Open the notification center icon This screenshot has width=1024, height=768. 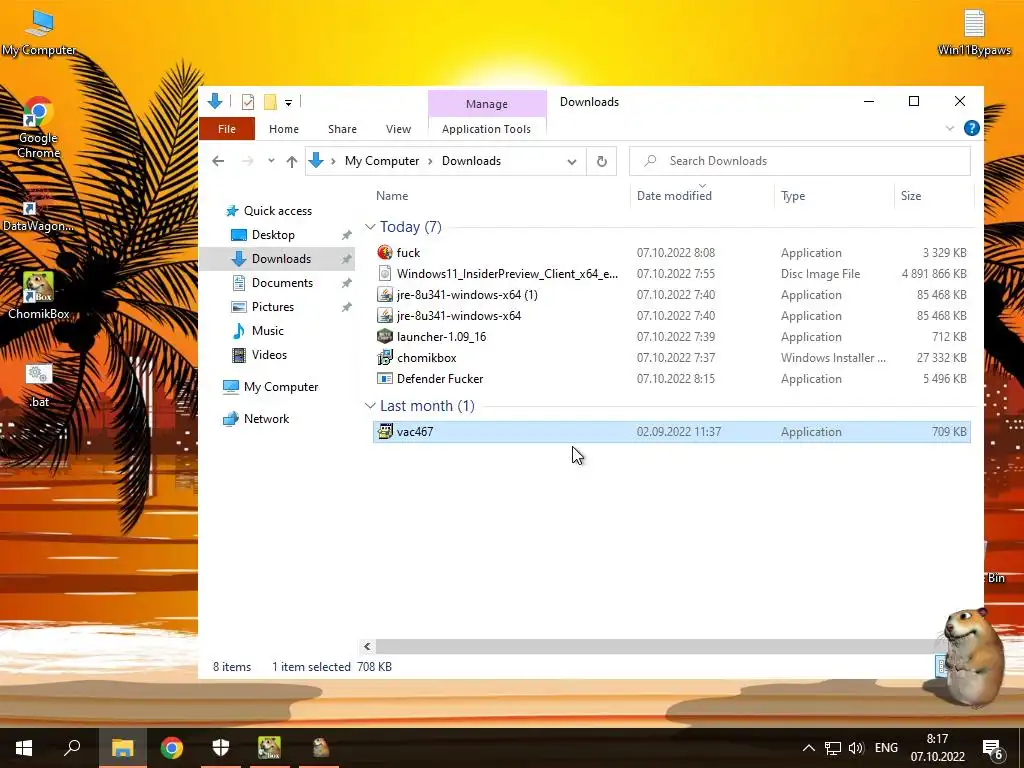(993, 748)
